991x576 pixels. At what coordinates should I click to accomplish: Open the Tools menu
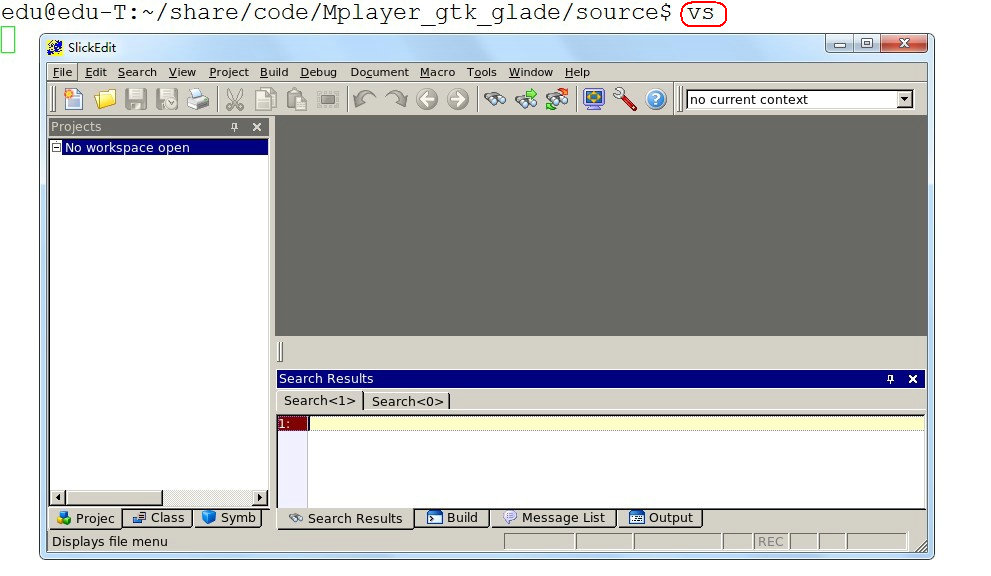tap(482, 72)
